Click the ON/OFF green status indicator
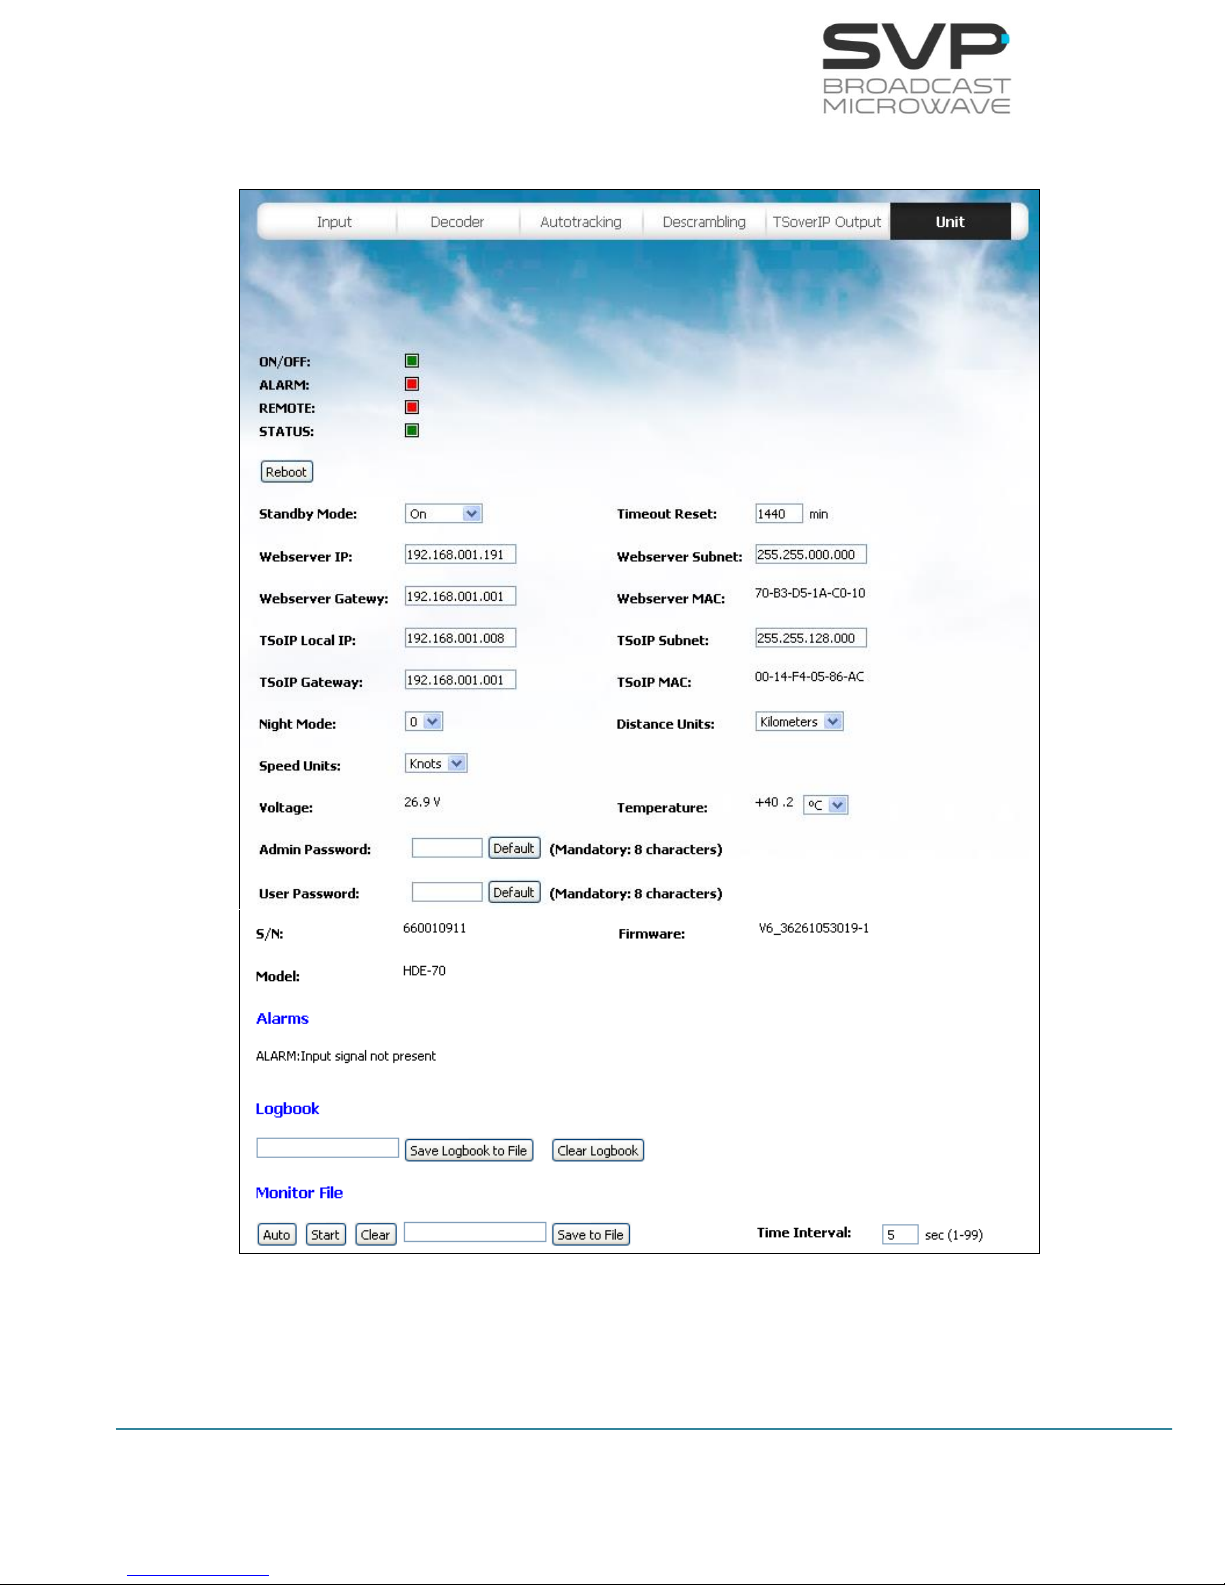The height and width of the screenshot is (1585, 1225). point(412,361)
